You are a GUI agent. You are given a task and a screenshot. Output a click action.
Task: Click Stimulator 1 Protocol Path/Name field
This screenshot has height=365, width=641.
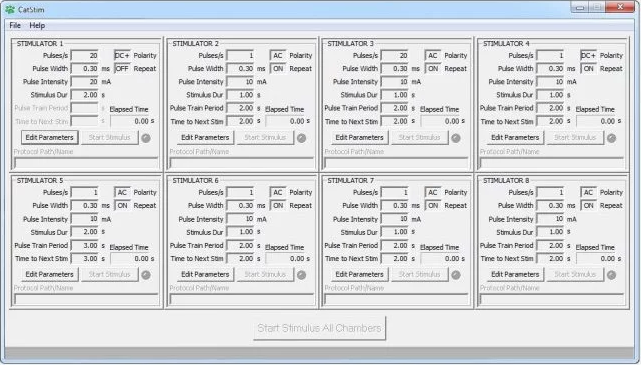point(86,163)
